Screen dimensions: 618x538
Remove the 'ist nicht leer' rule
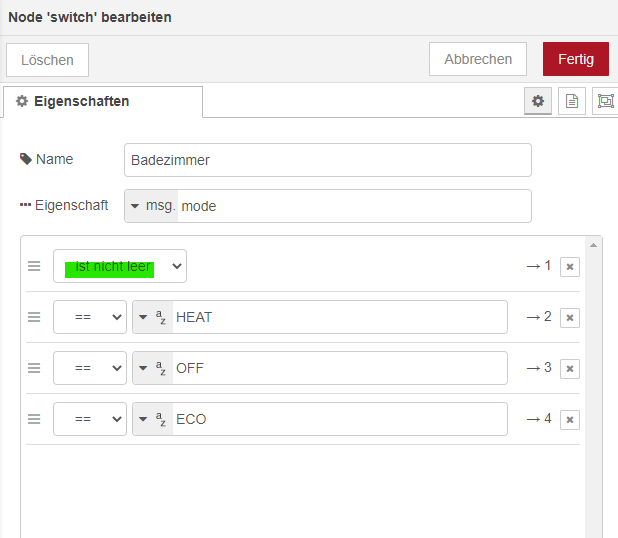point(569,266)
